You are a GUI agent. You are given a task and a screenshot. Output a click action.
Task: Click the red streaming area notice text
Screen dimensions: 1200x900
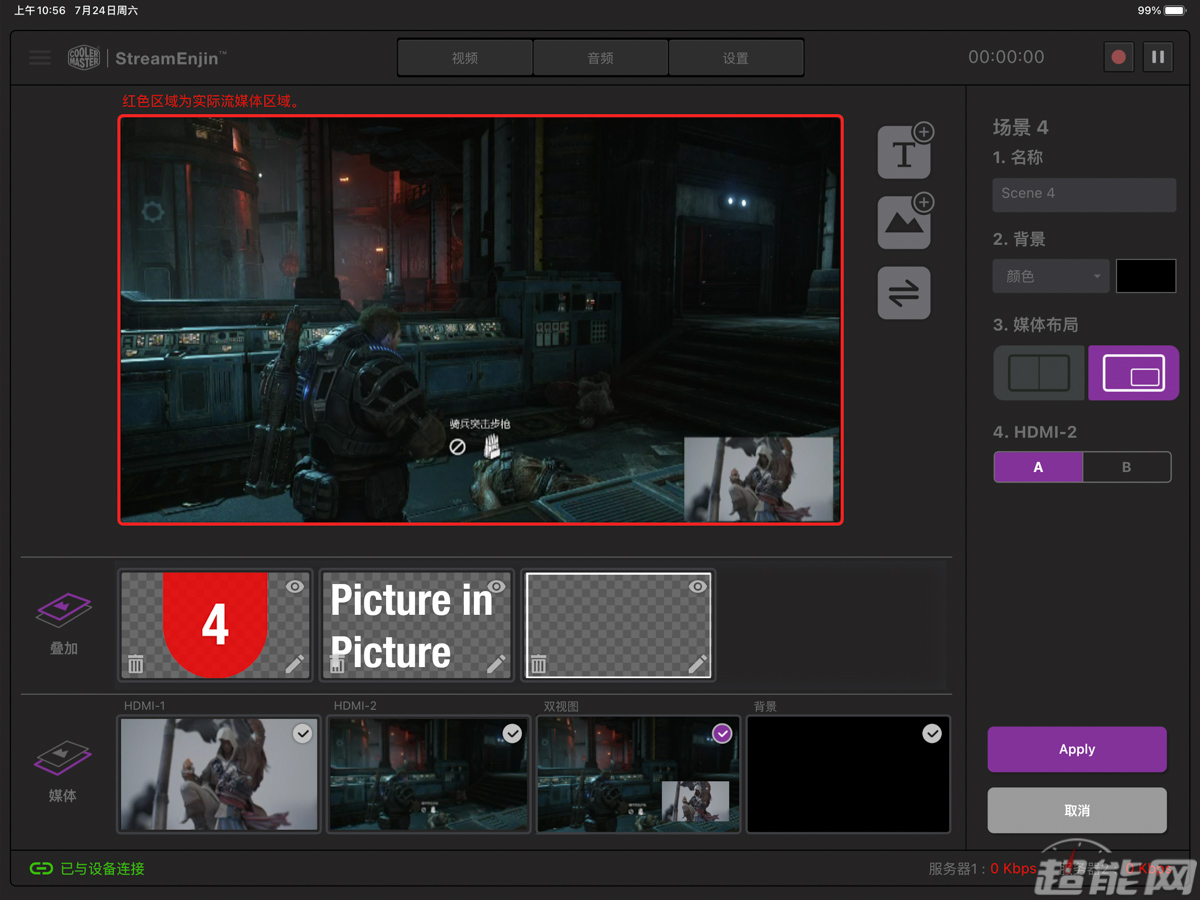[212, 101]
